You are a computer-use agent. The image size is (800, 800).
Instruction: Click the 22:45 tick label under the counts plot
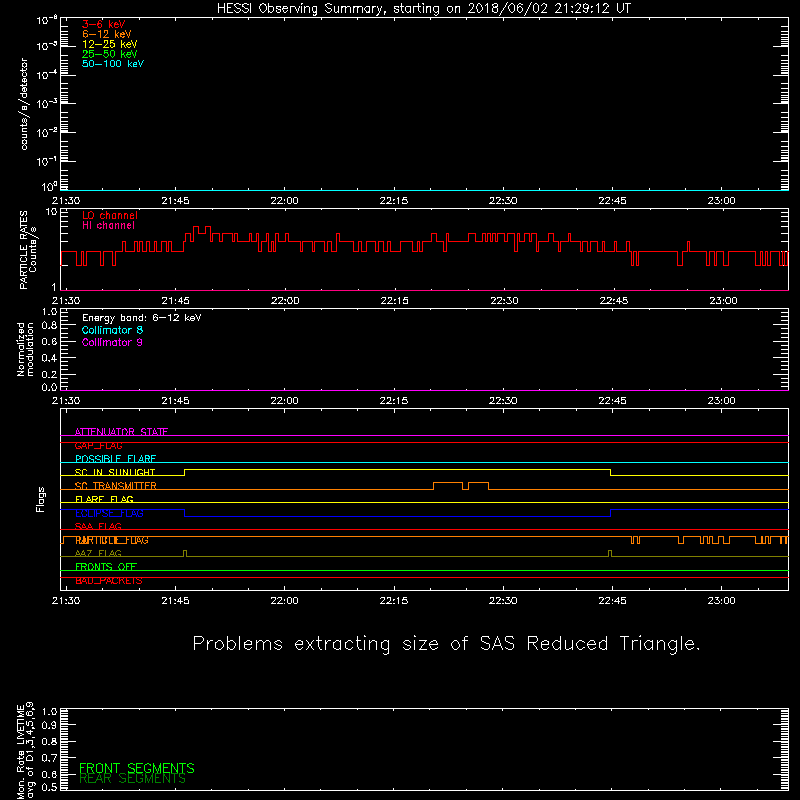coord(612,201)
